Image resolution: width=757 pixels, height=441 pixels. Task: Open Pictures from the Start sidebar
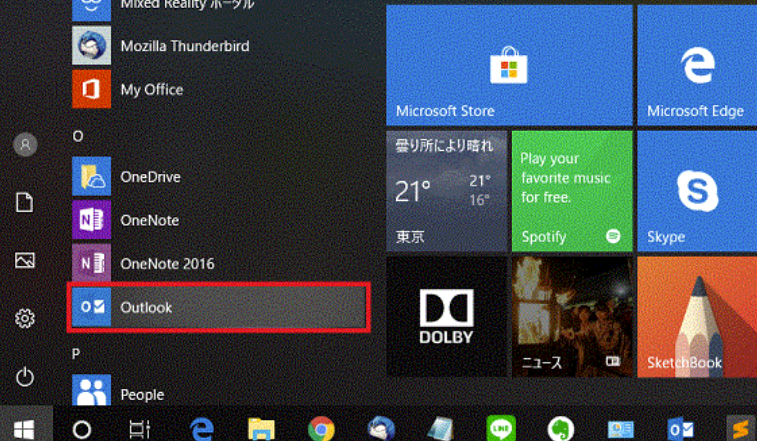point(25,260)
